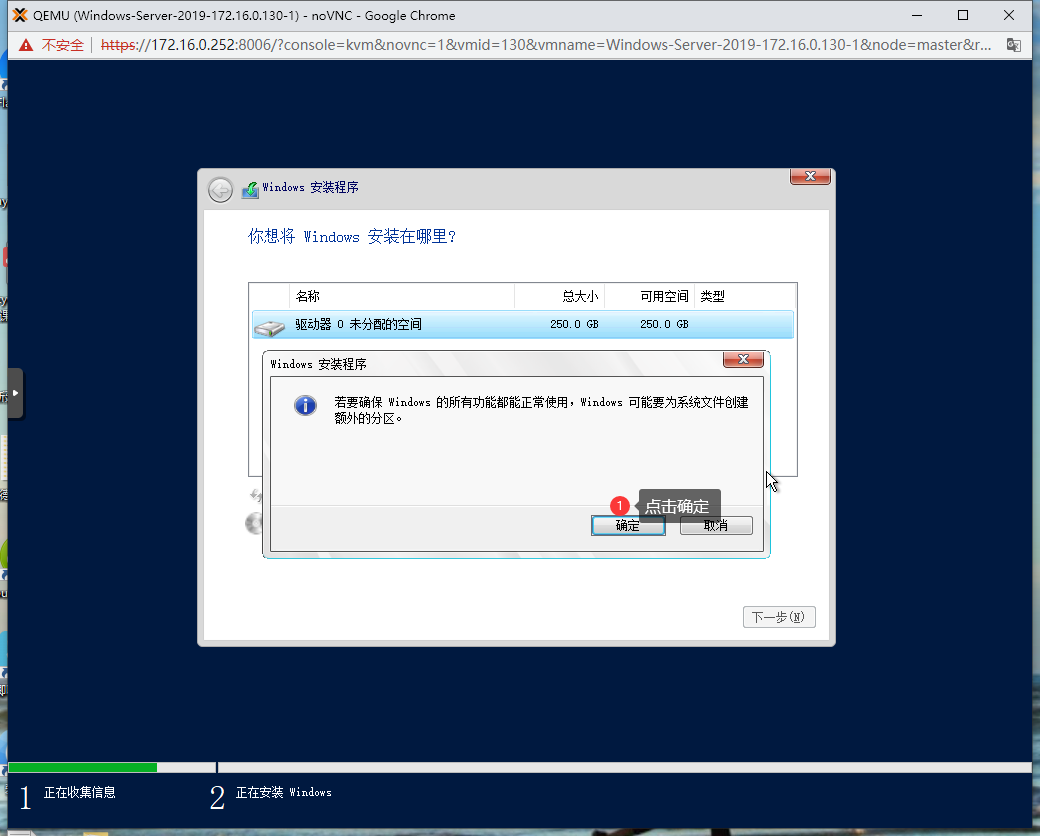The height and width of the screenshot is (836, 1040).
Task: Click the 确定 button in the dialog
Action: click(627, 525)
